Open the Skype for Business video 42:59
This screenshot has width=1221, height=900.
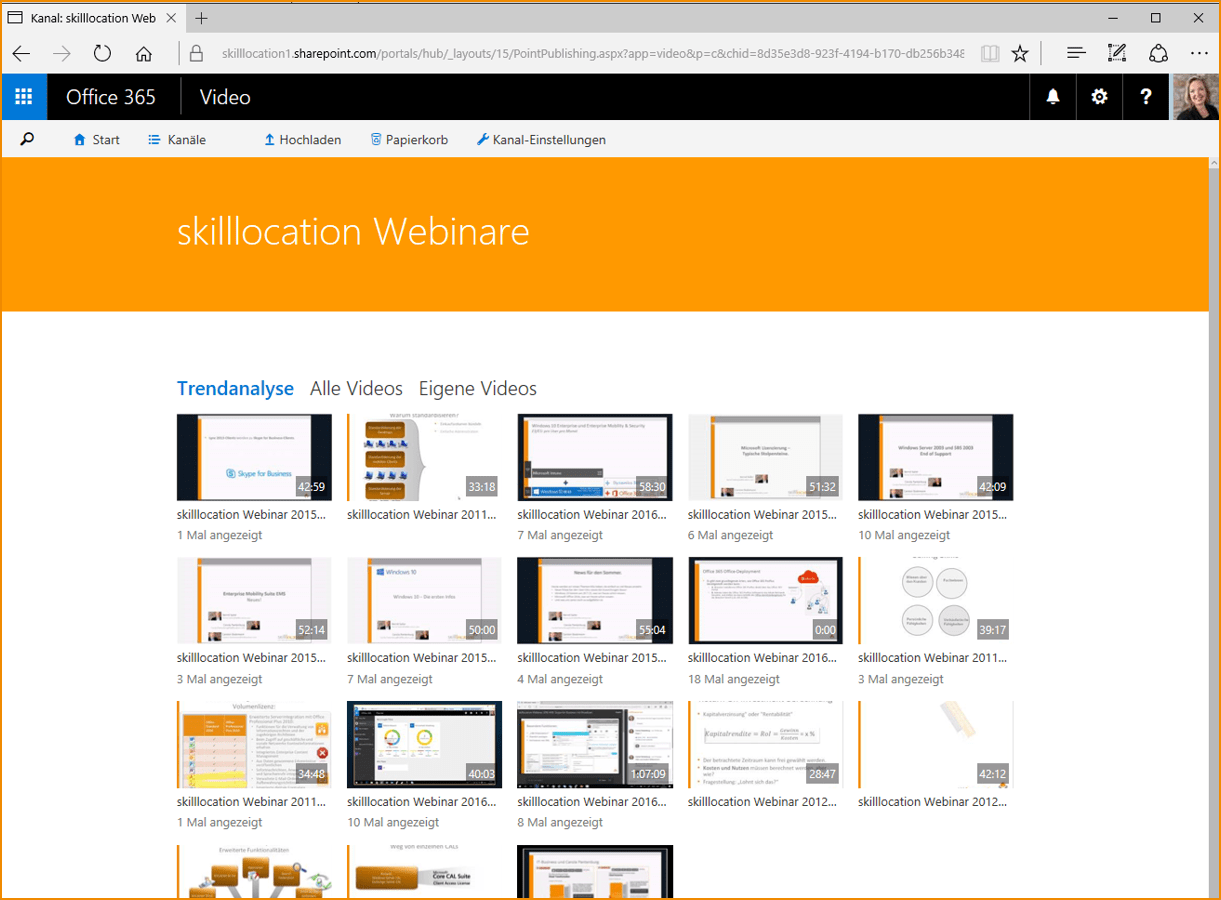coord(254,457)
